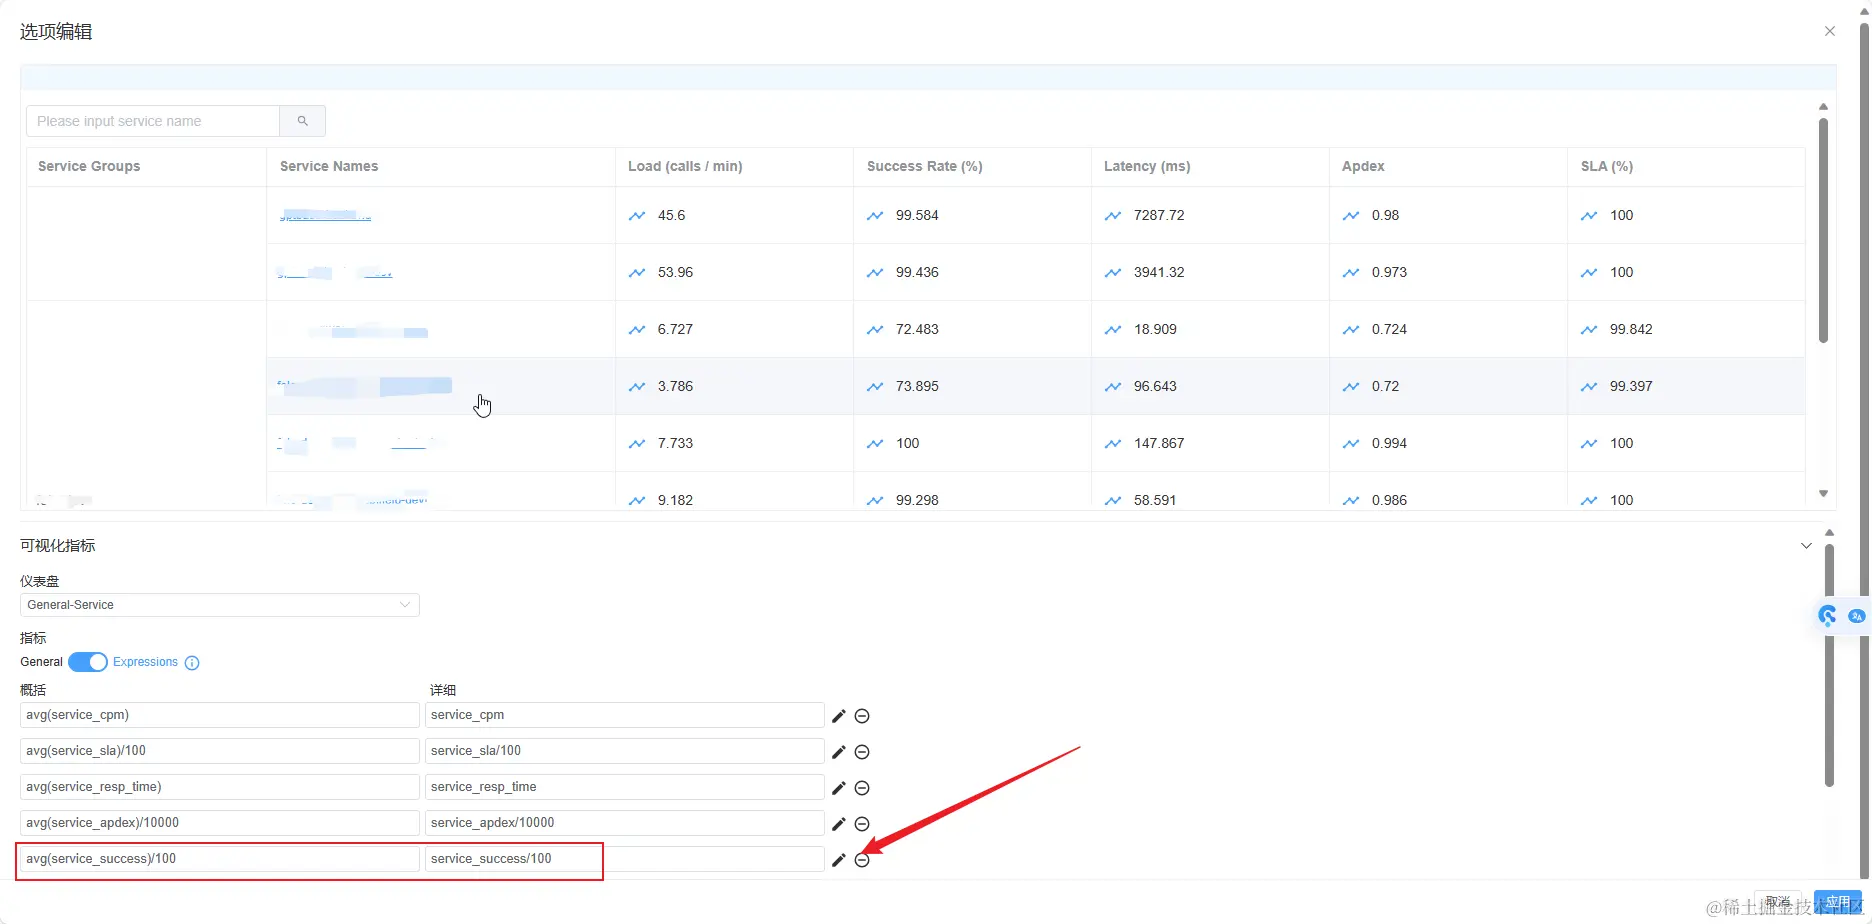
Task: Open trend chart icon for Load 7.733
Action: click(637, 444)
